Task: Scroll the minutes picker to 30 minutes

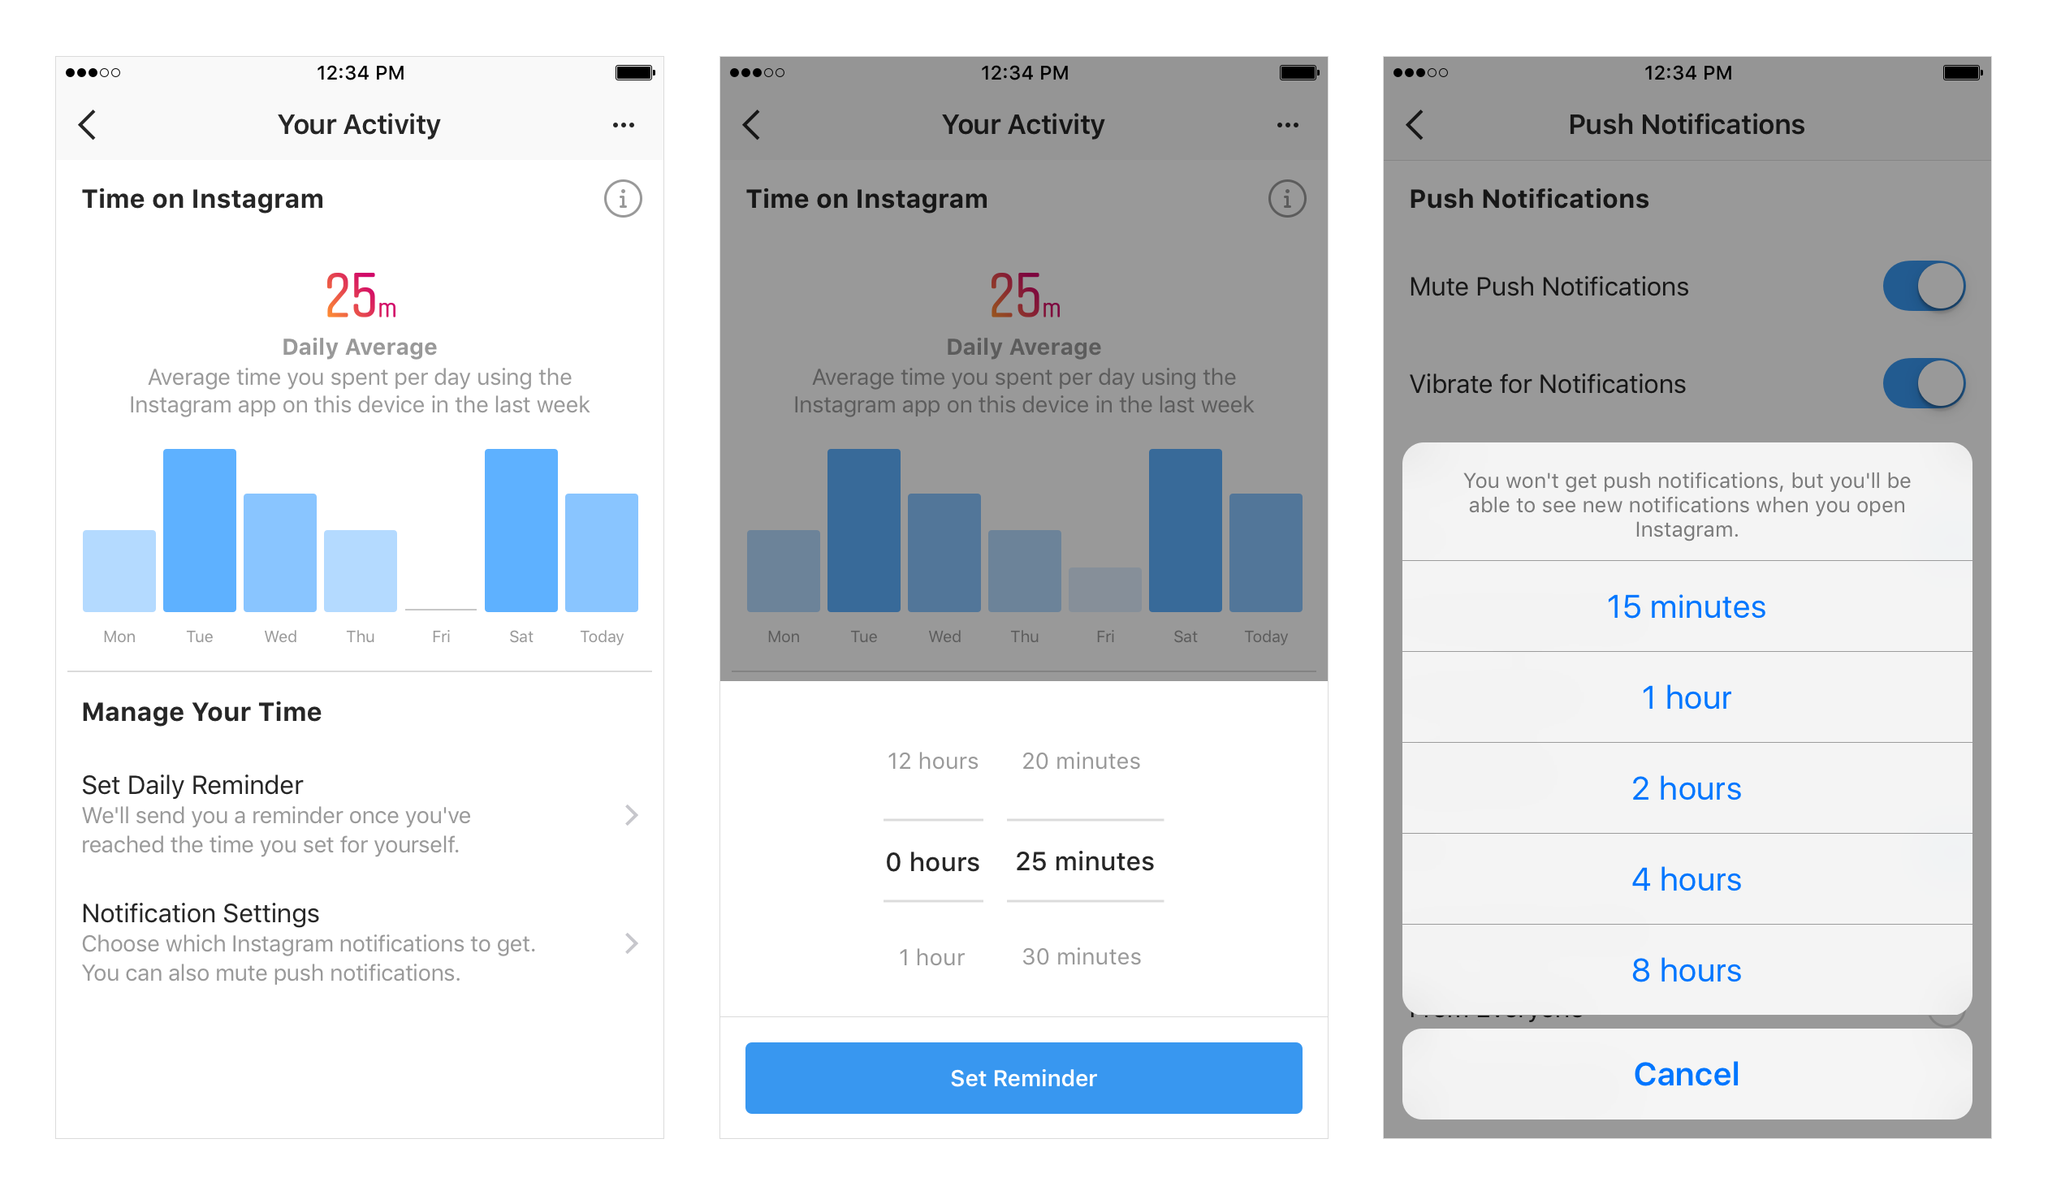Action: pyautogui.click(x=1084, y=957)
